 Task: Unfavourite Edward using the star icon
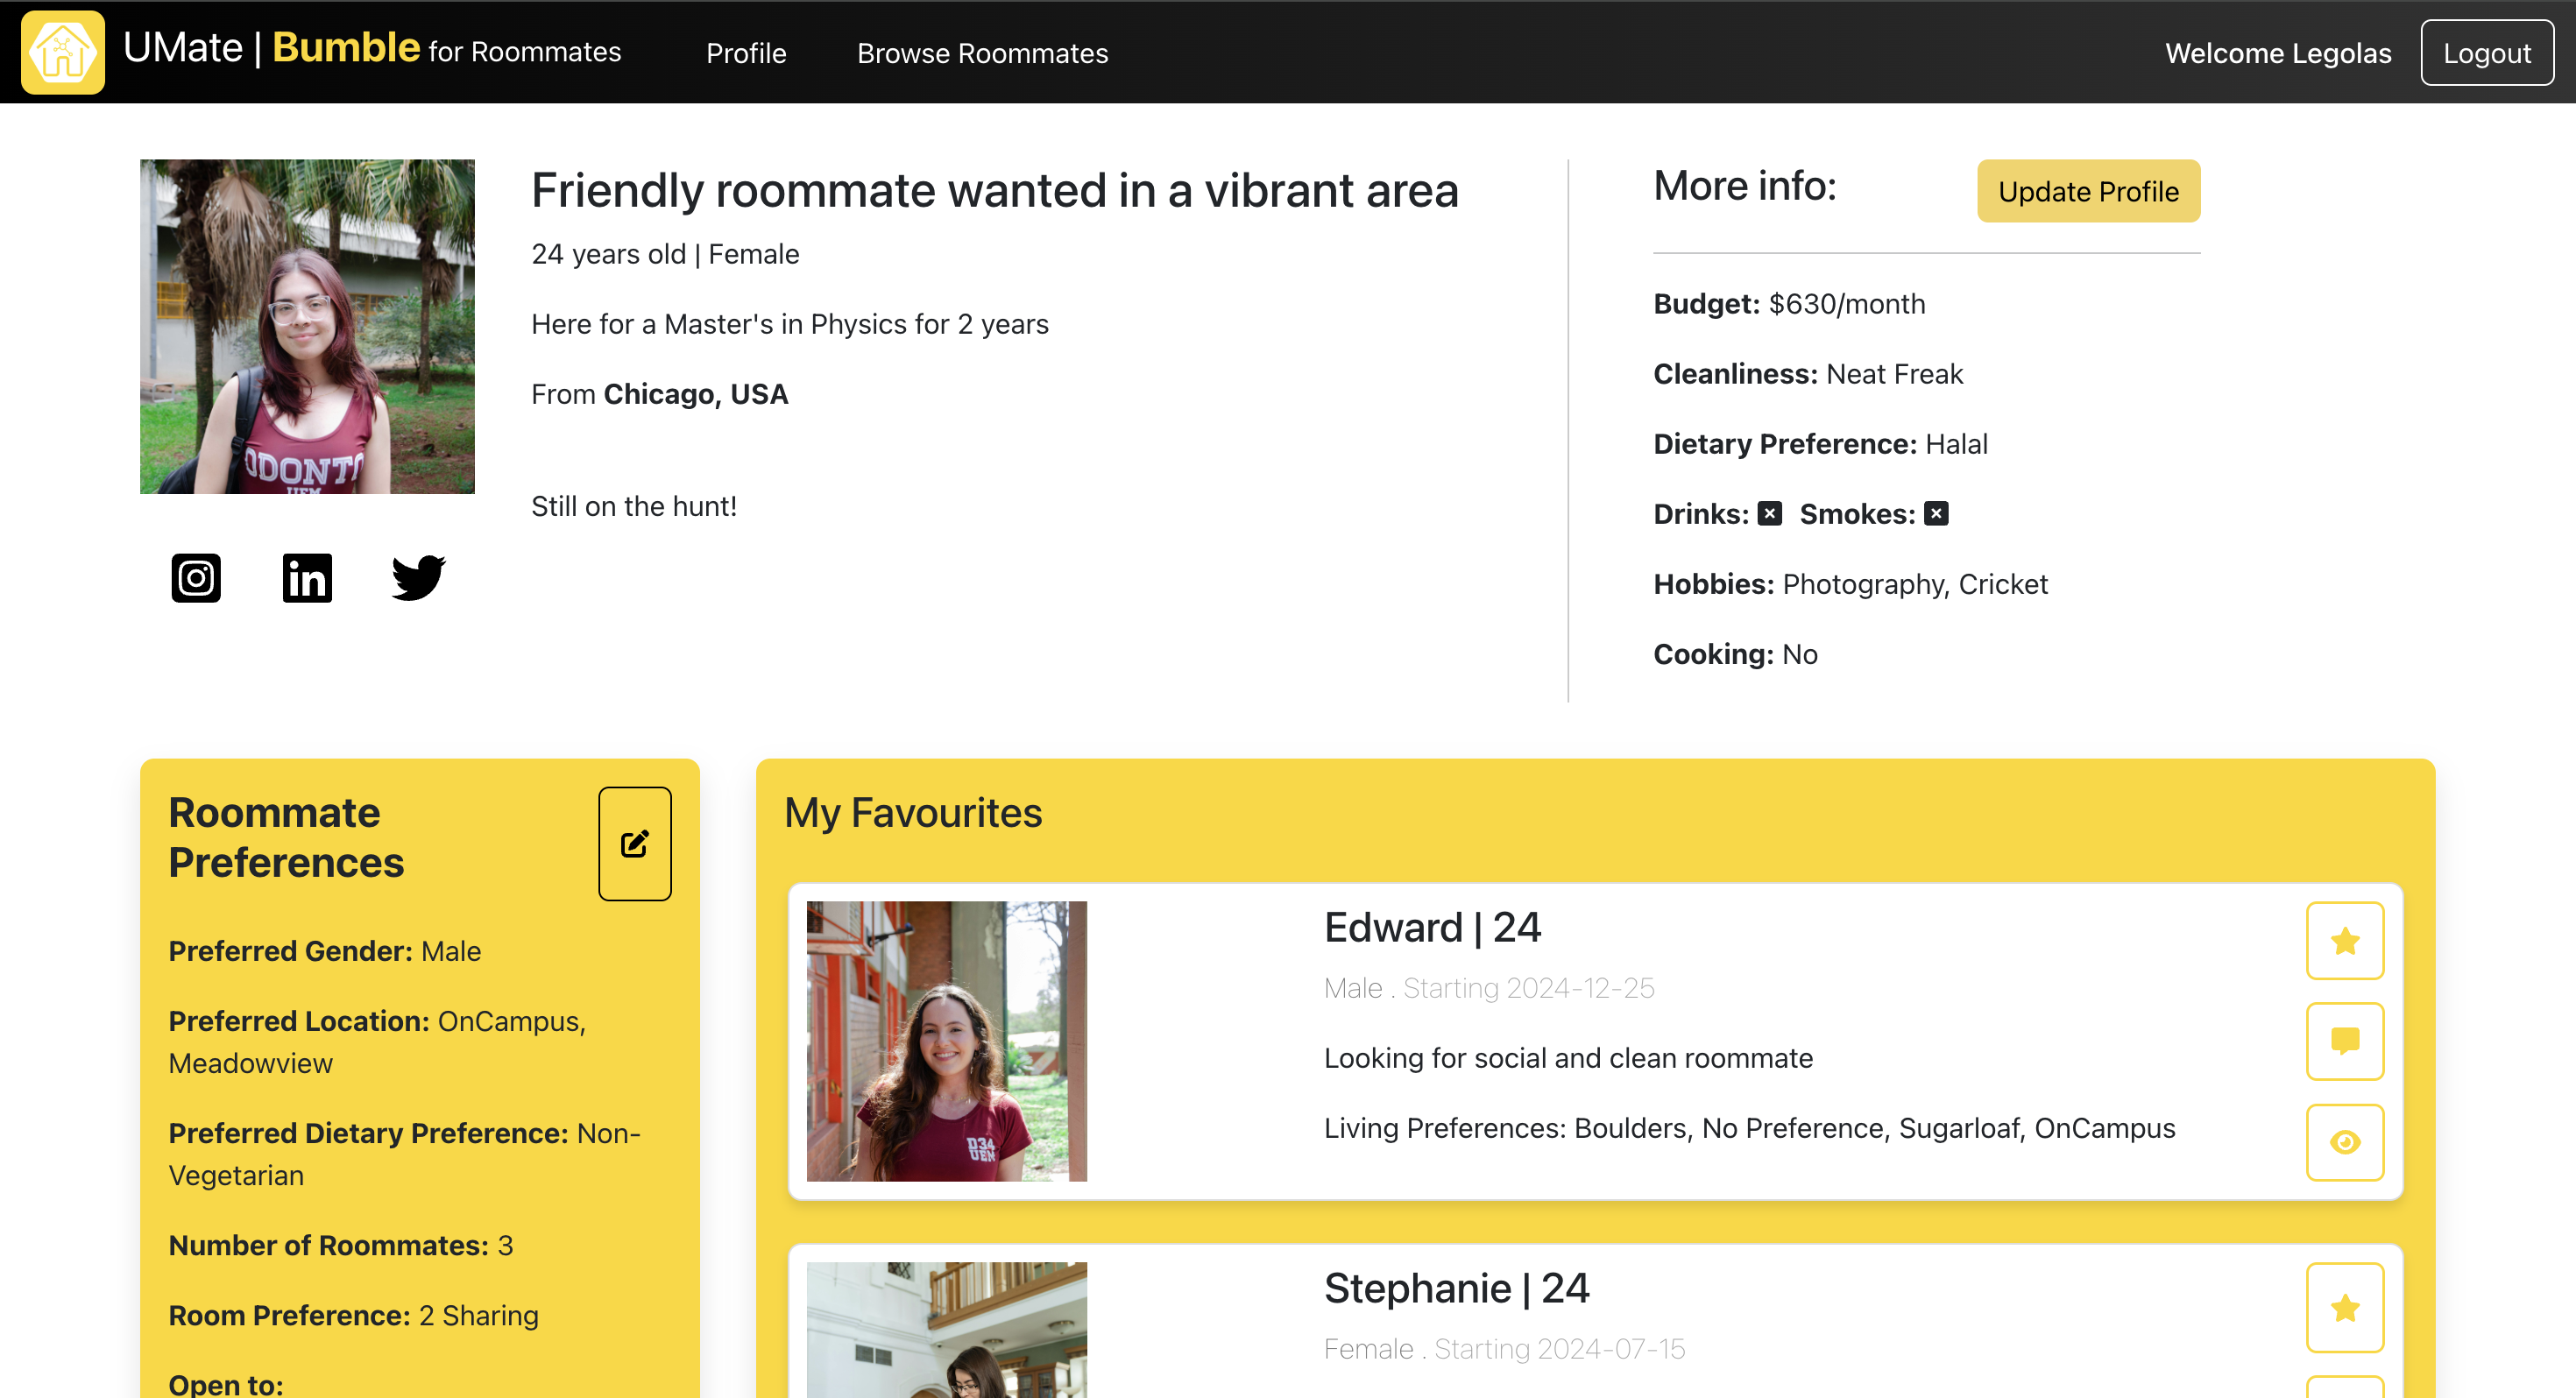[2344, 941]
